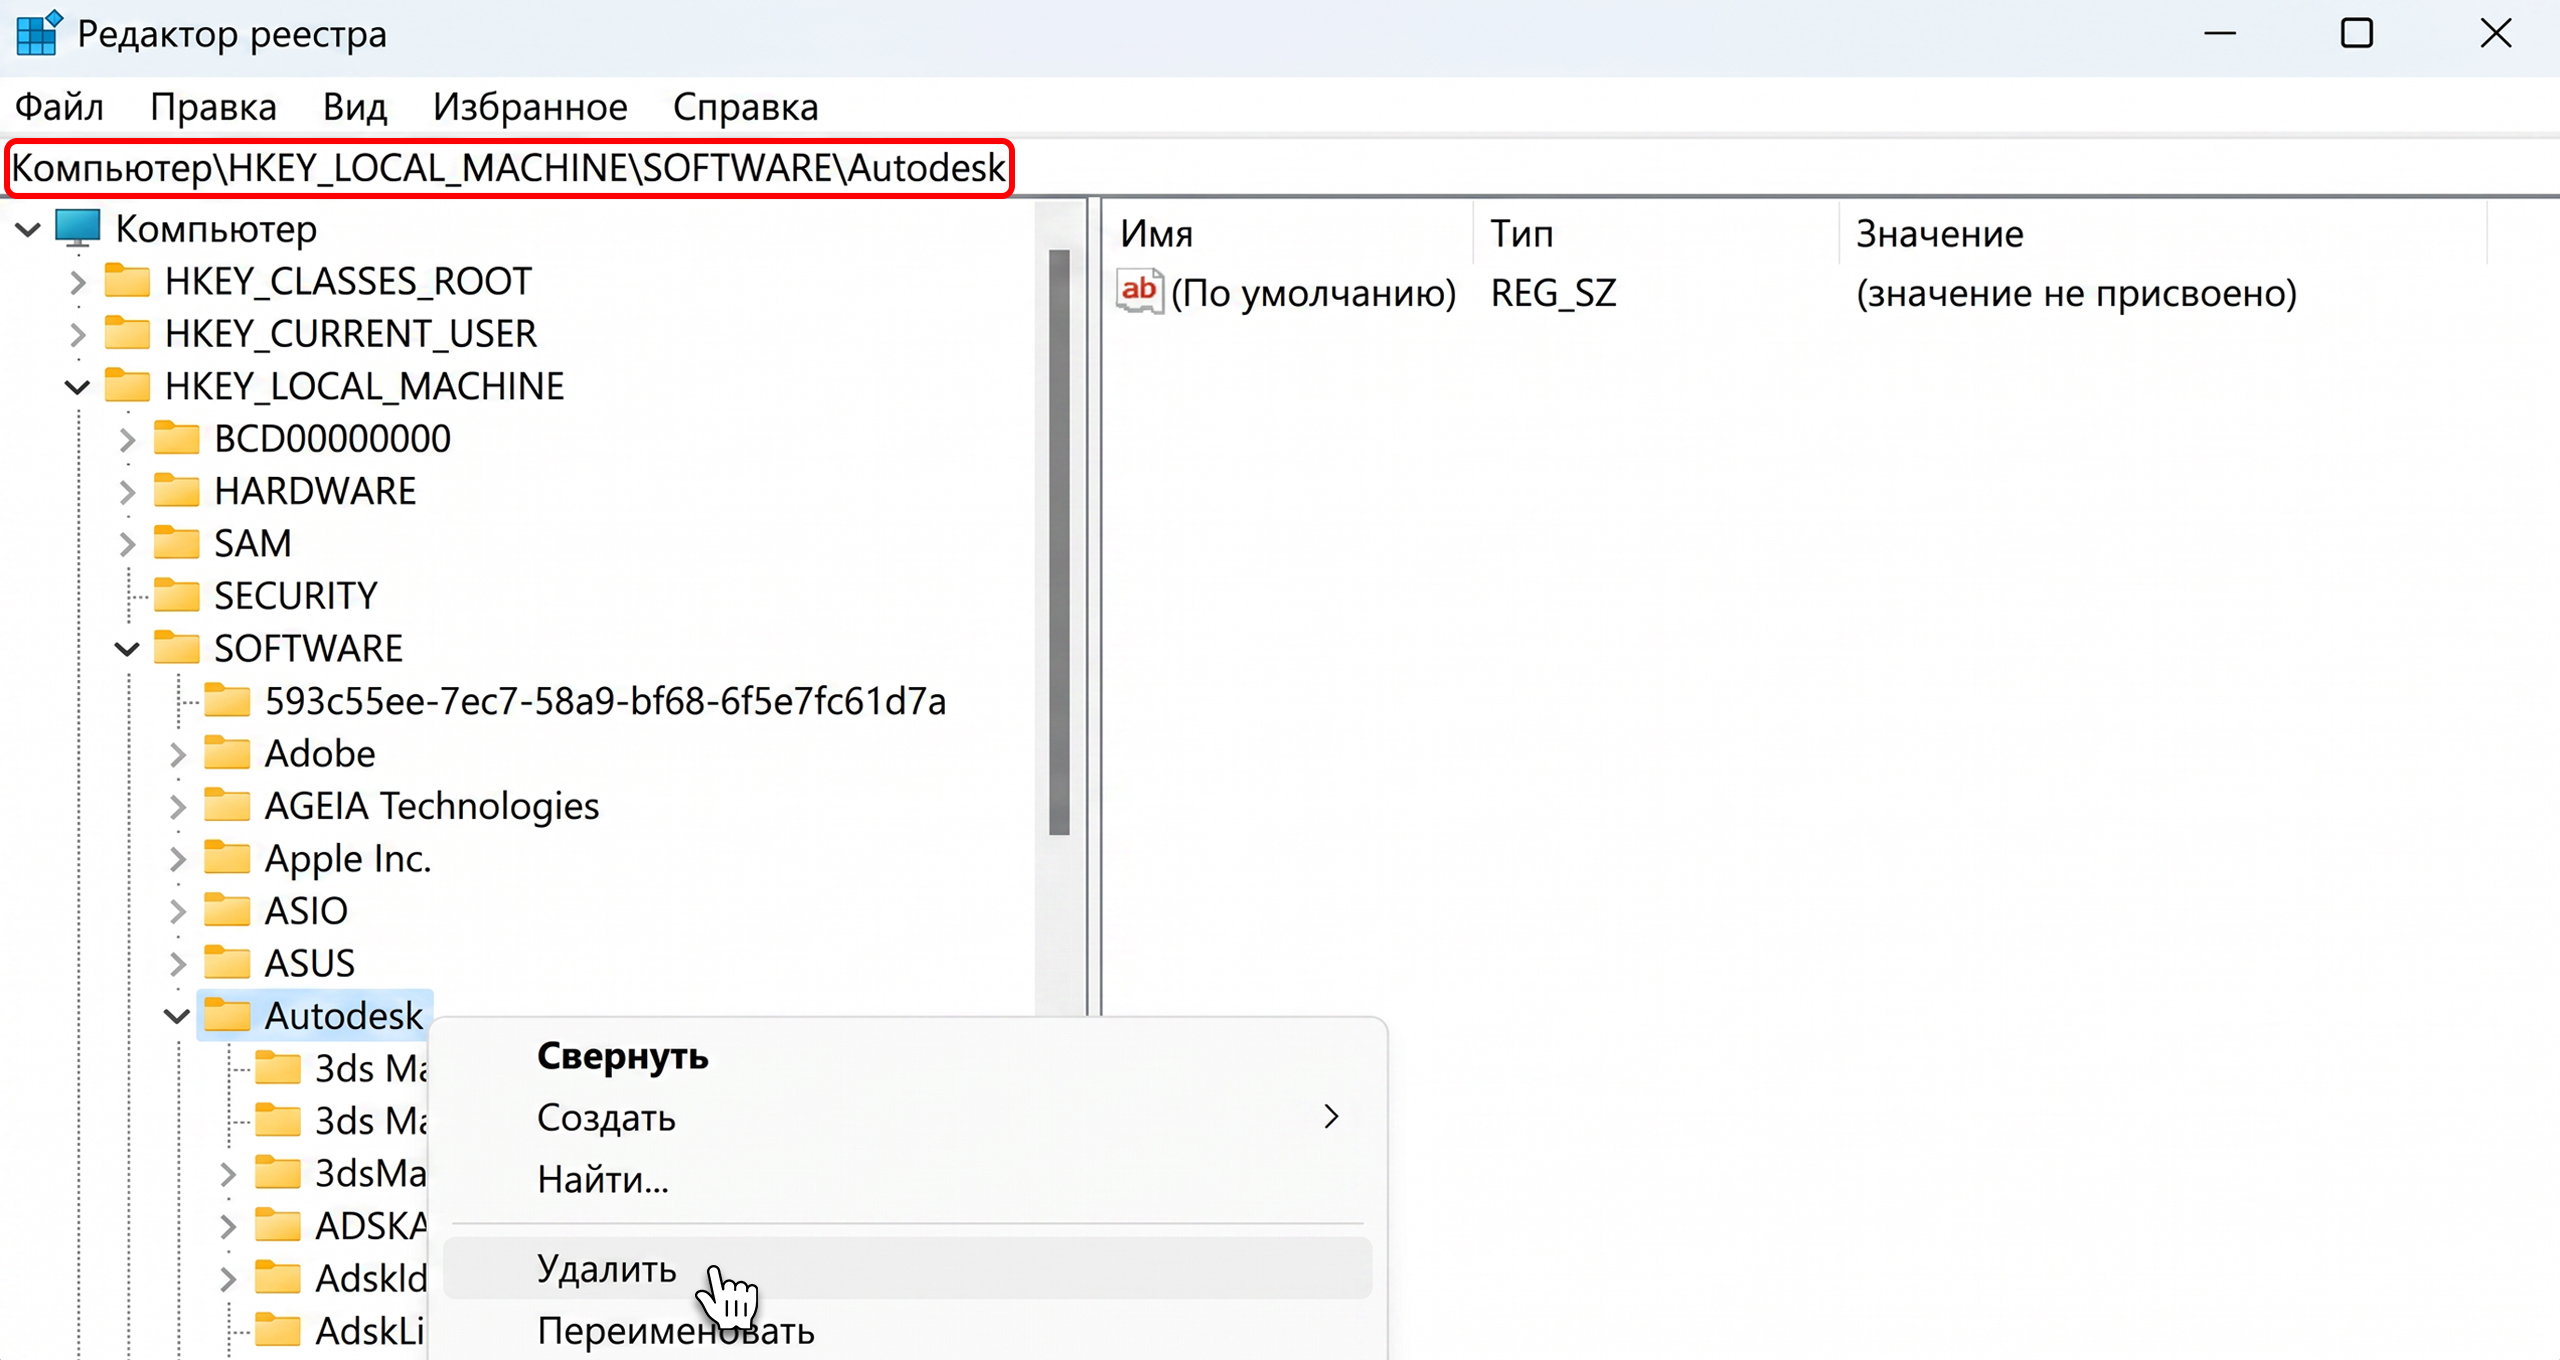
Task: Select the SECURITY key label
Action: (x=295, y=596)
